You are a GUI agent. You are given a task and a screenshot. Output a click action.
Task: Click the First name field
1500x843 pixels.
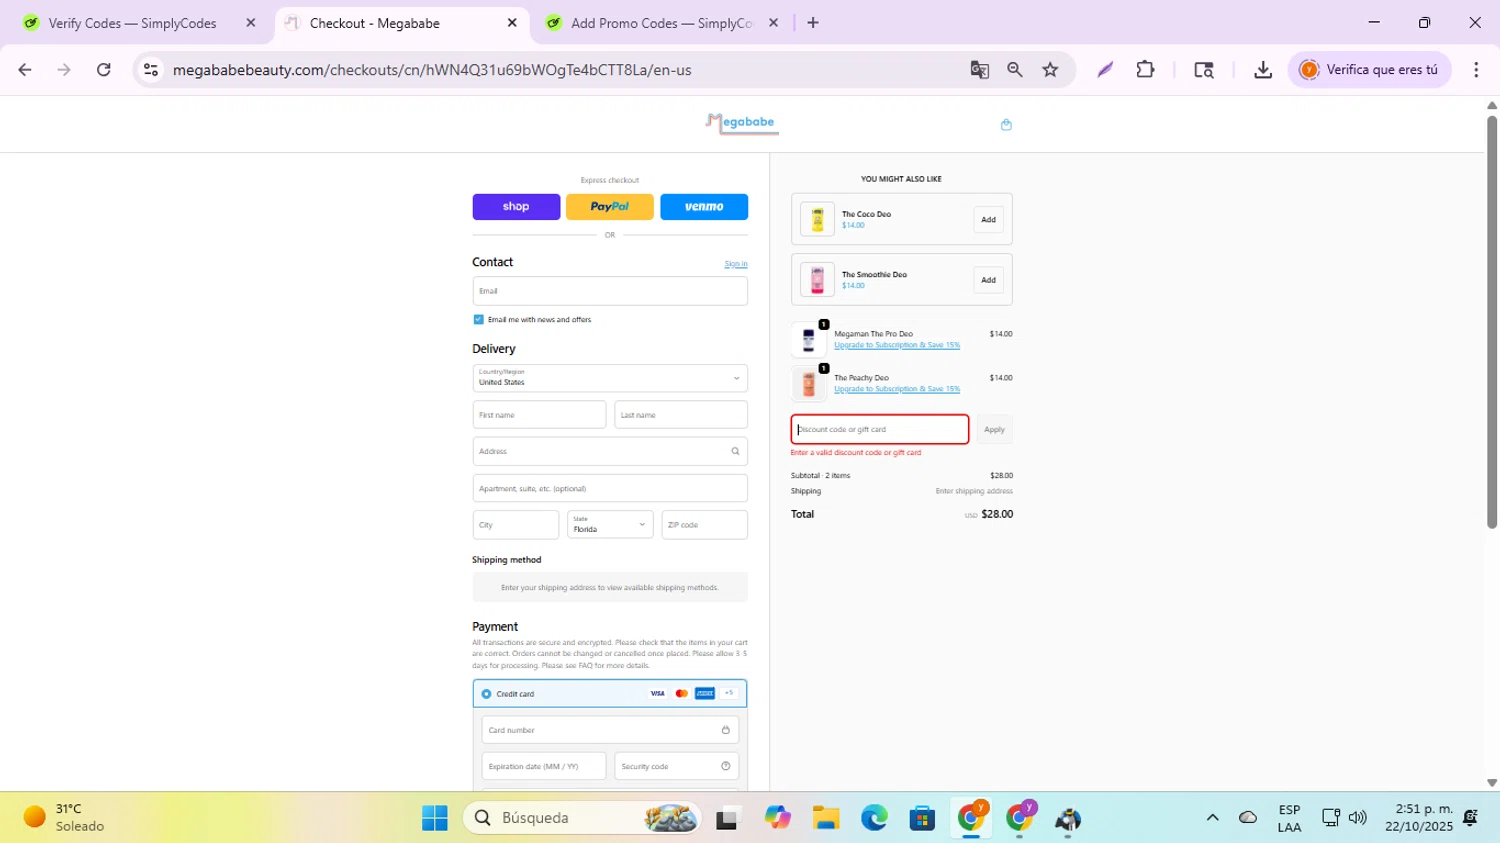(x=539, y=415)
